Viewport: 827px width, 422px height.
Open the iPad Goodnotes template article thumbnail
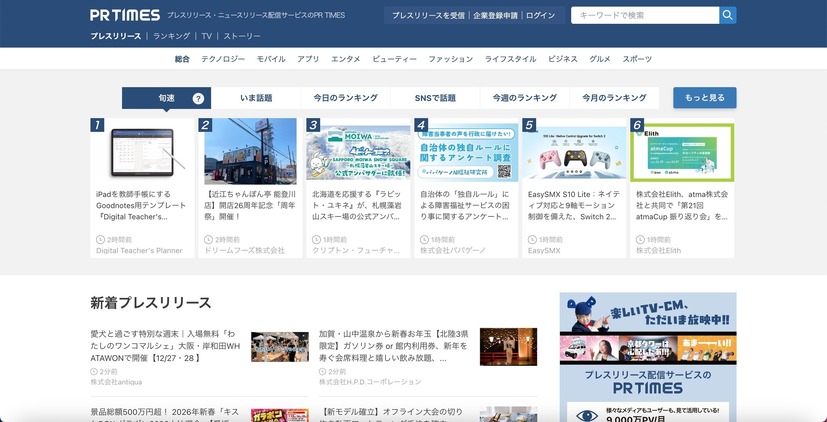point(142,151)
